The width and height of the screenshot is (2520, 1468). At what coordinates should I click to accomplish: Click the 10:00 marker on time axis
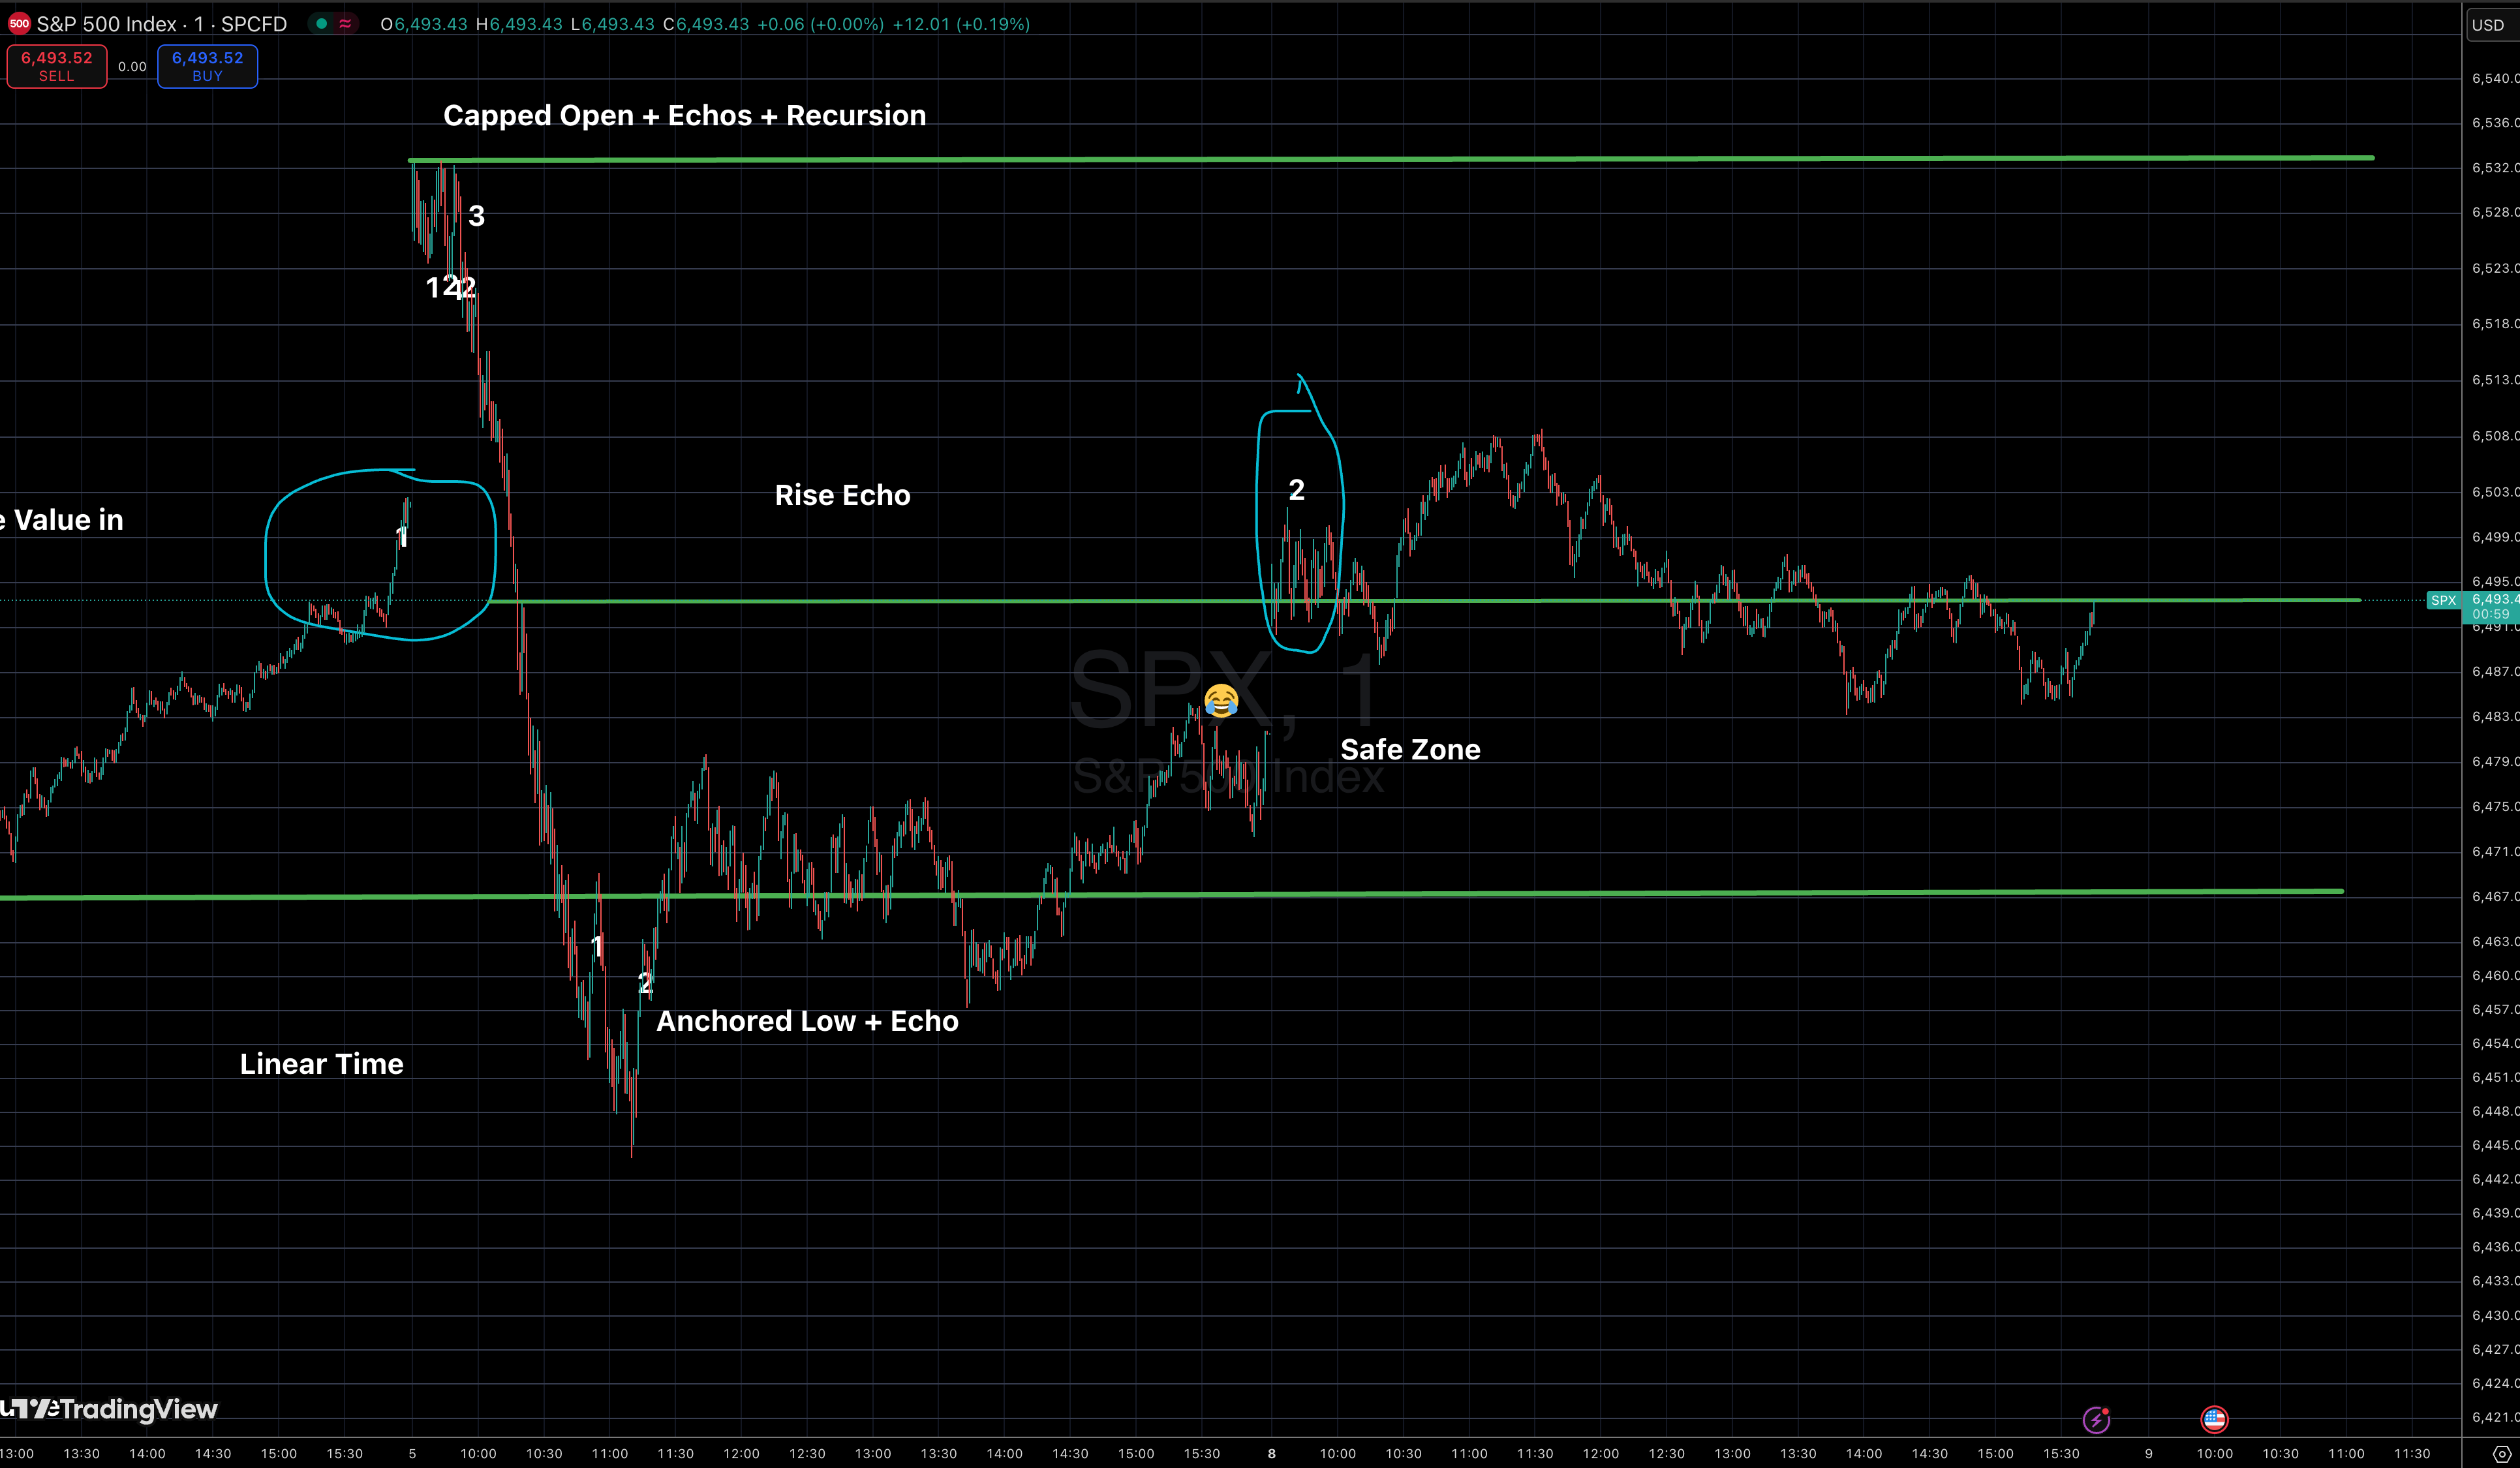(478, 1453)
